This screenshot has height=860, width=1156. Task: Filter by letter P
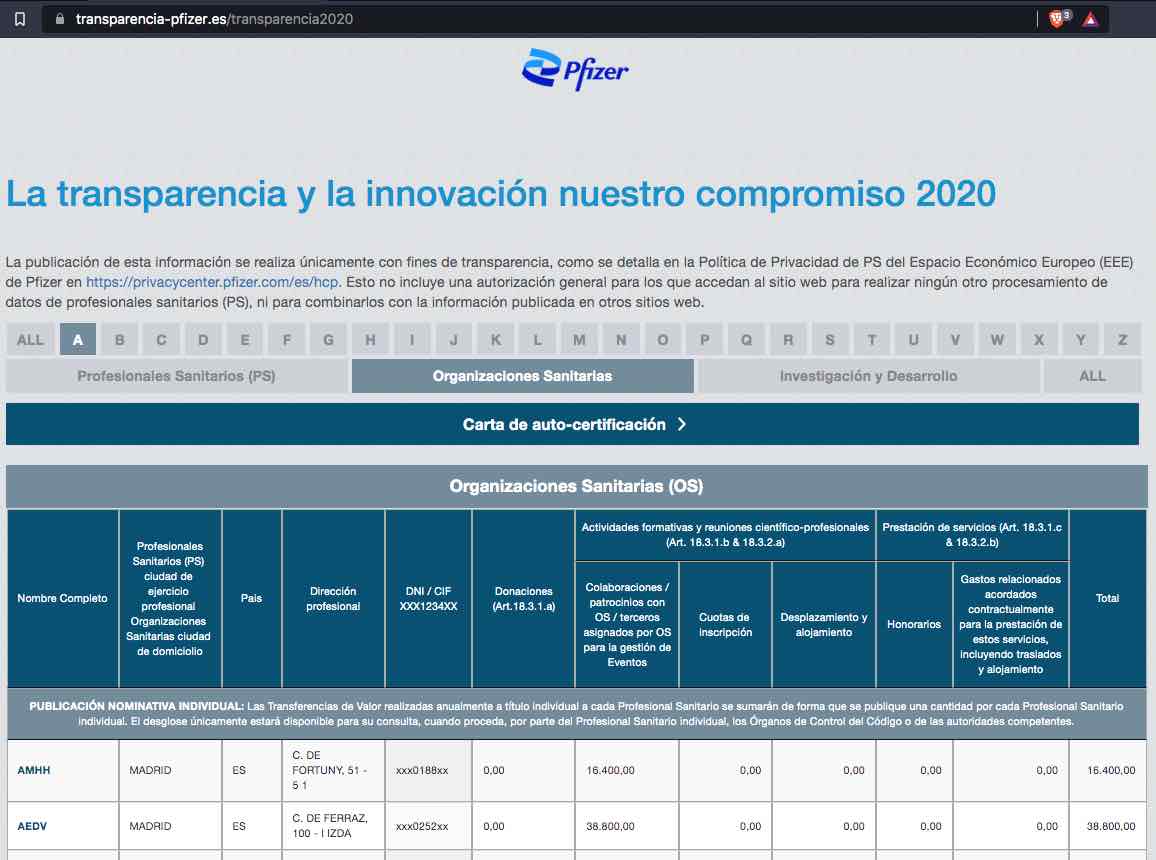tap(705, 340)
